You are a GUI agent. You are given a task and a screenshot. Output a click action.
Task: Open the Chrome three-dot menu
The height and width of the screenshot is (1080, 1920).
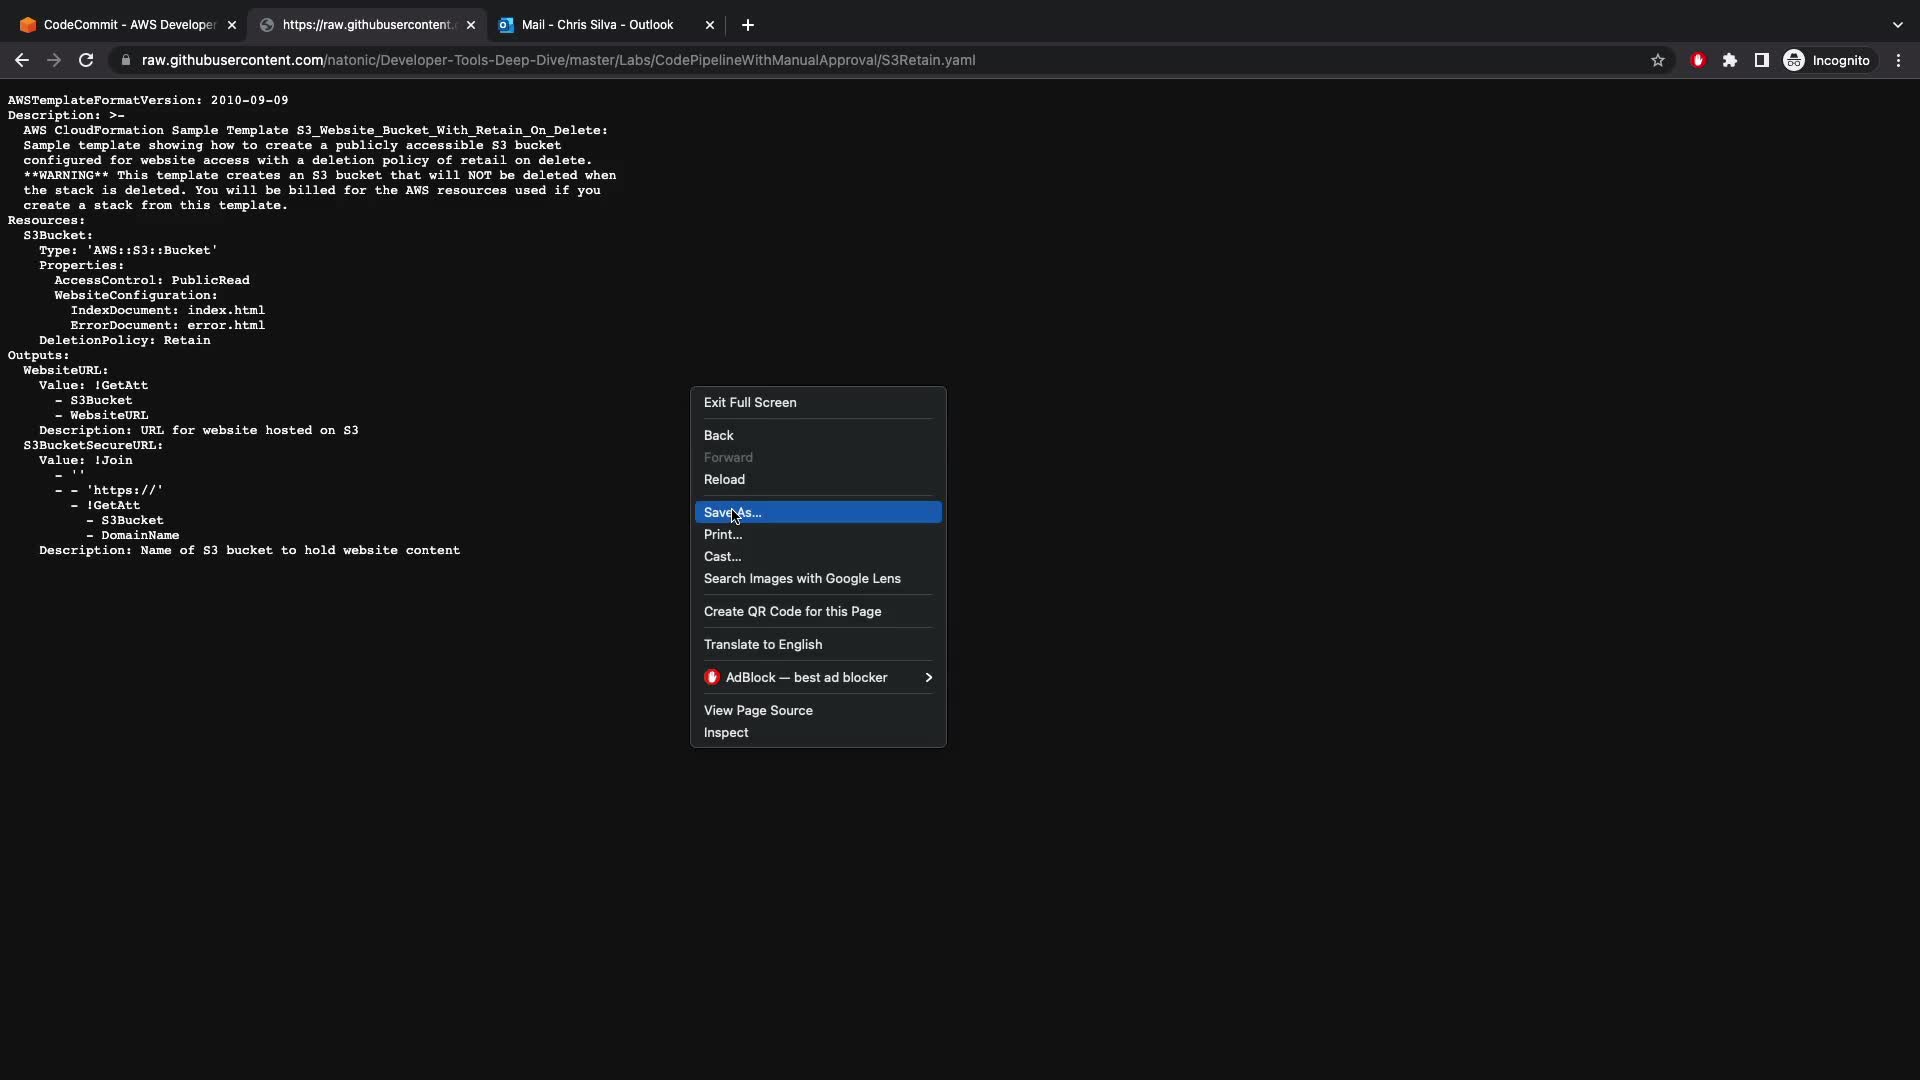(1898, 60)
